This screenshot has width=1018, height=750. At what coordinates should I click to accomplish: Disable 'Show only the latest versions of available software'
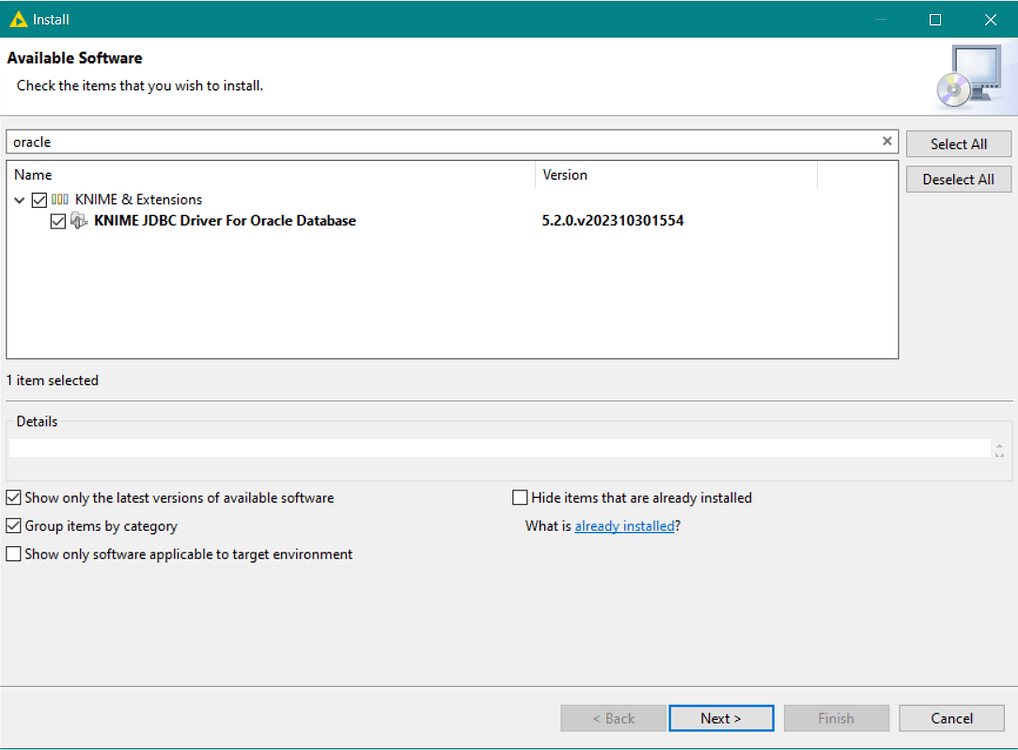click(x=13, y=497)
